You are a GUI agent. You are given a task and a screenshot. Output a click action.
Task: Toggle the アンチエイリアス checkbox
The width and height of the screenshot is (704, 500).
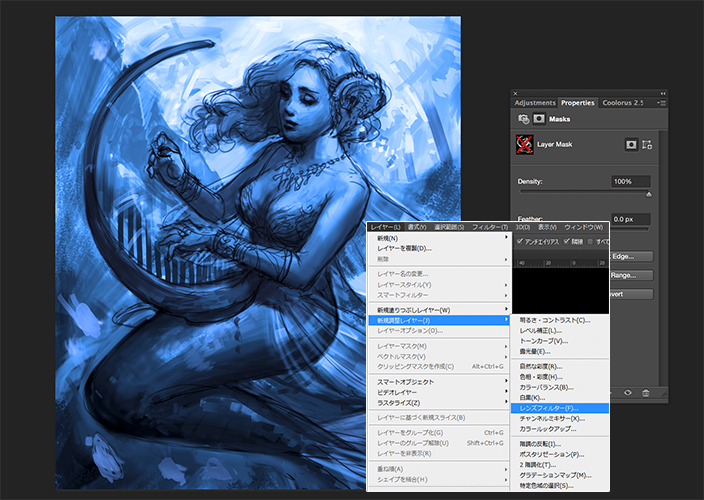pos(520,241)
